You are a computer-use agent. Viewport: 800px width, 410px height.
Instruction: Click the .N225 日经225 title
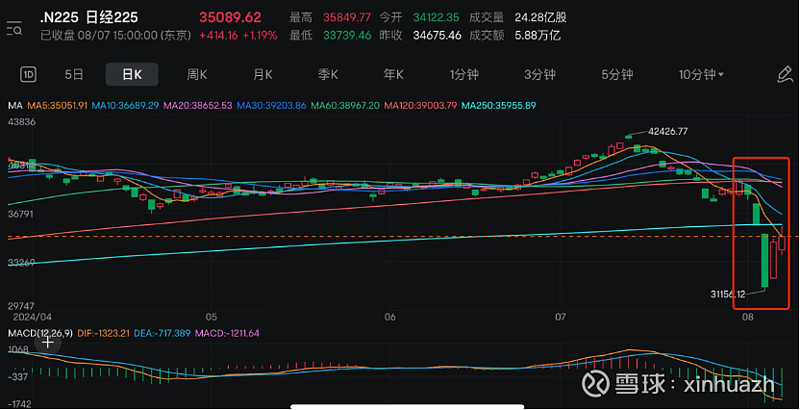89,18
